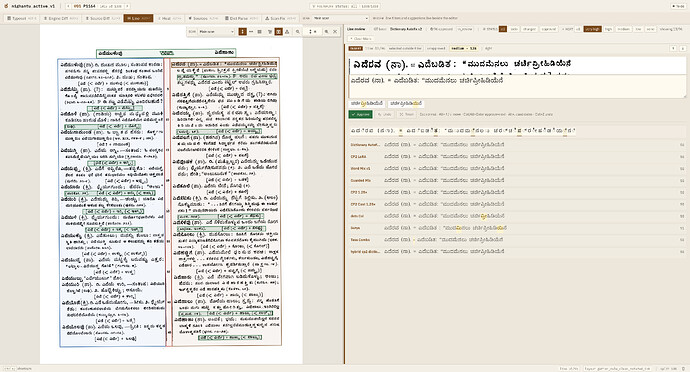
Task: Click into the line text editor field
Action: 518,86
